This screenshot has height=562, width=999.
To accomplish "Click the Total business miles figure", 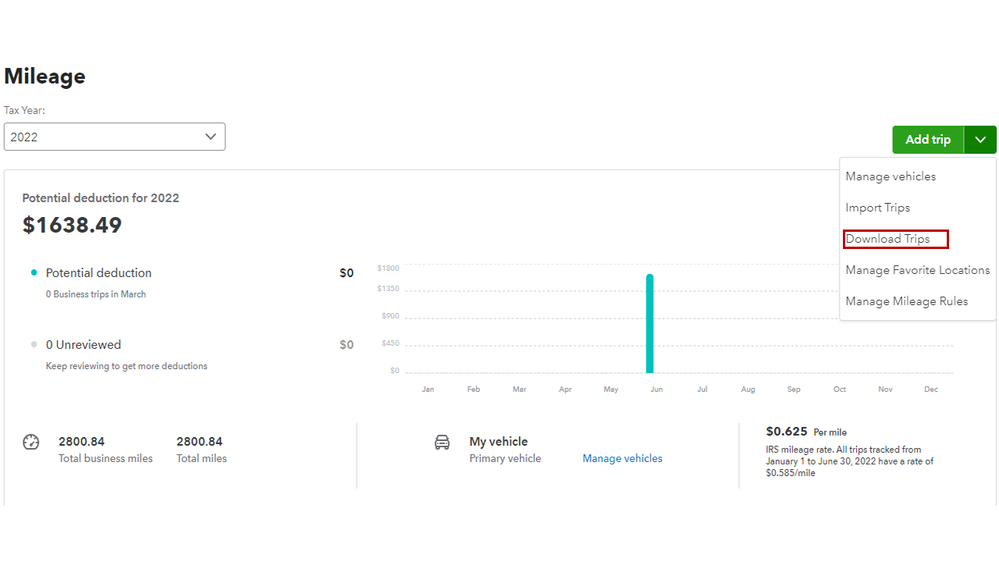I will 81,441.
